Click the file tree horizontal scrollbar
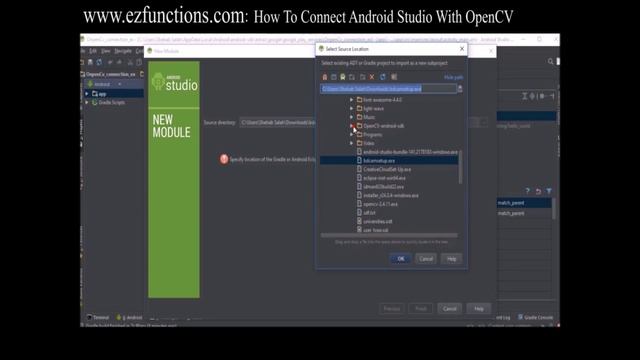Image resolution: width=640 pixels, height=360 pixels. coord(389,236)
